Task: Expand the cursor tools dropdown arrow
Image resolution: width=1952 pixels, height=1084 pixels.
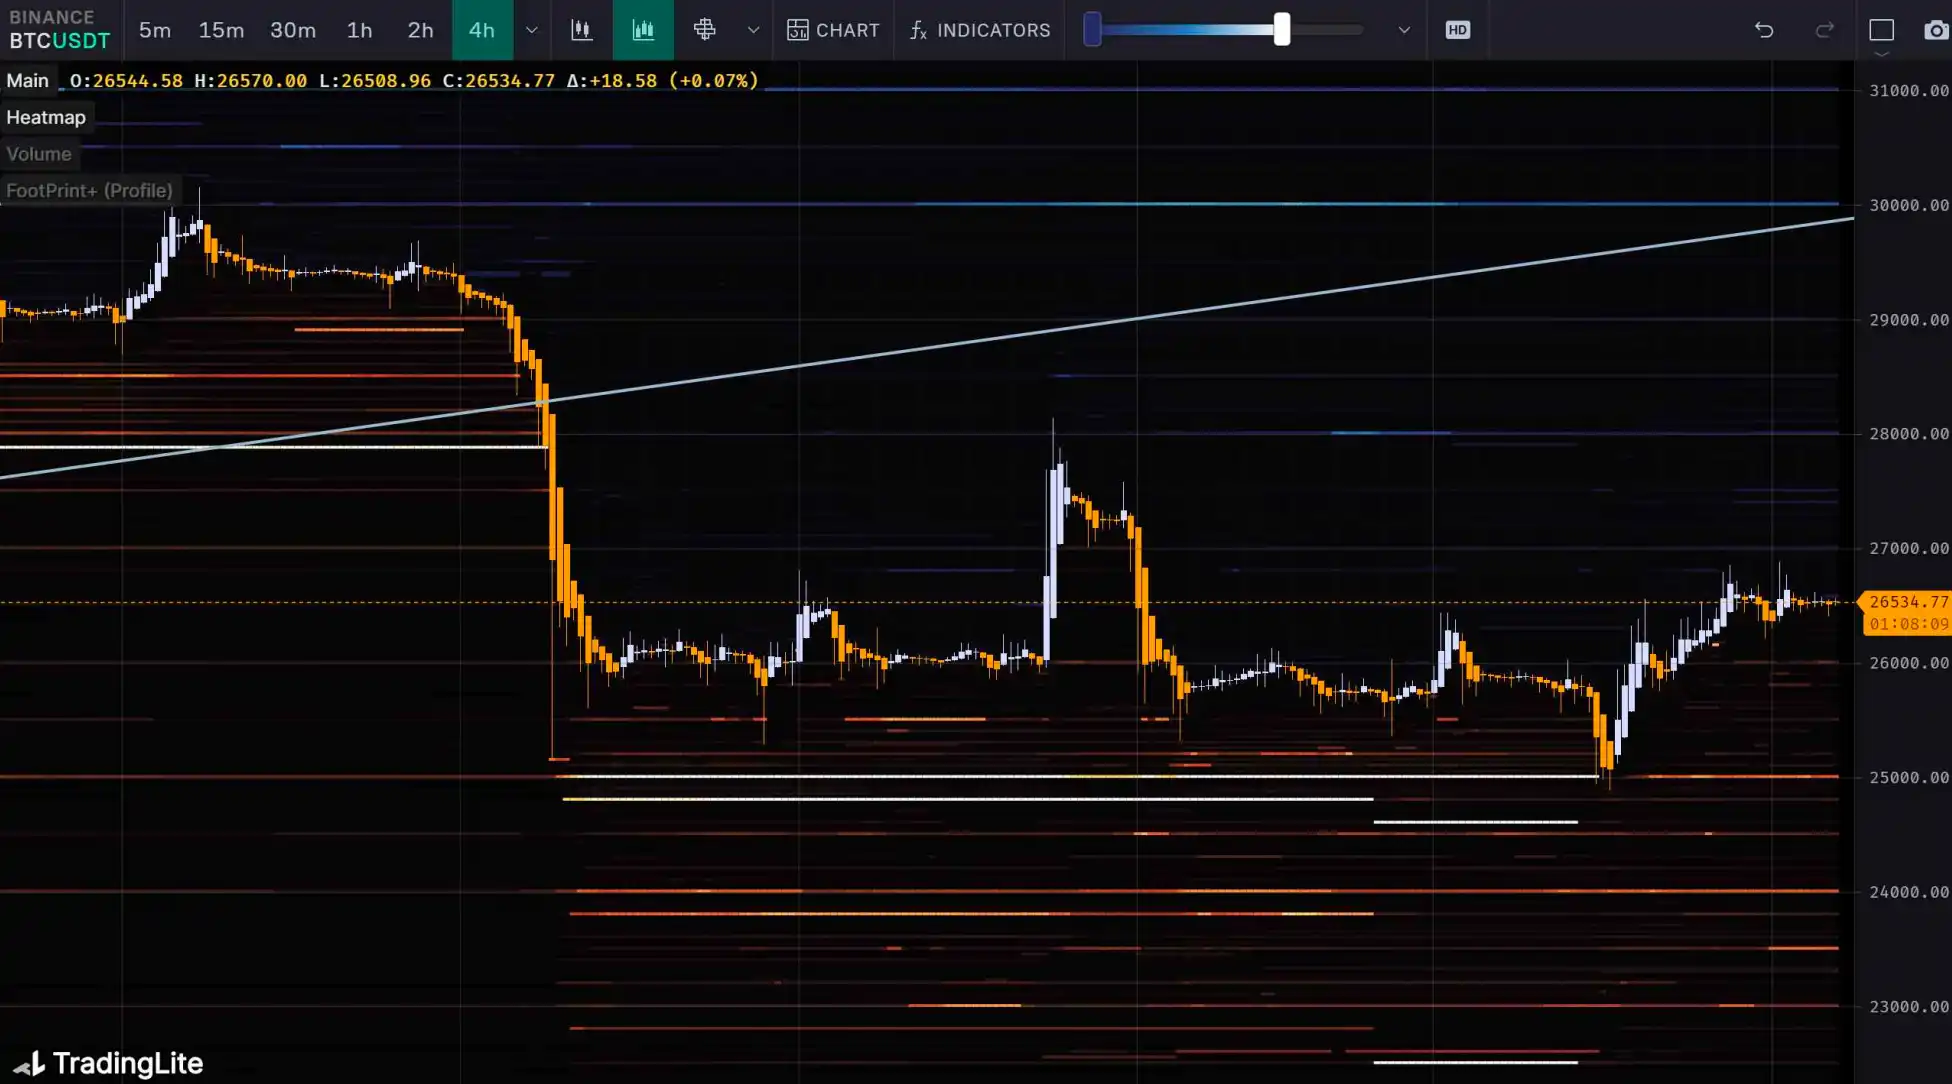Action: pyautogui.click(x=753, y=30)
